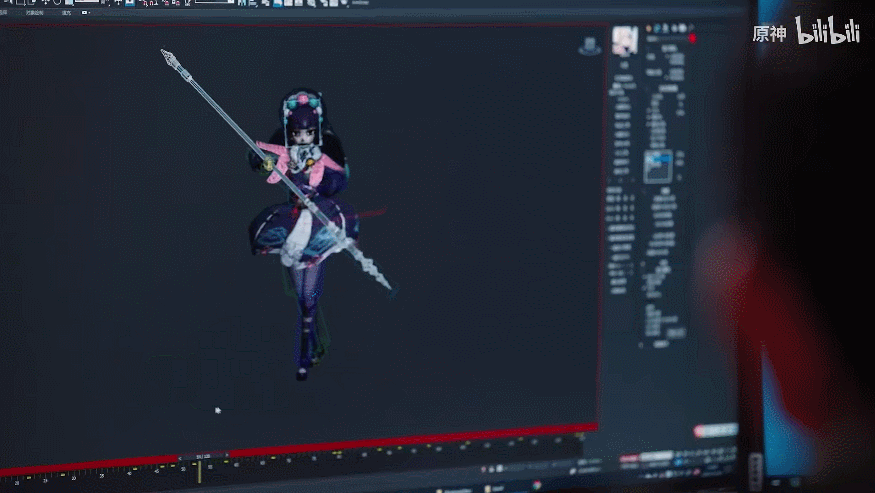Image resolution: width=875 pixels, height=493 pixels.
Task: Click the ViewCube in the viewport corner
Action: [x=589, y=46]
